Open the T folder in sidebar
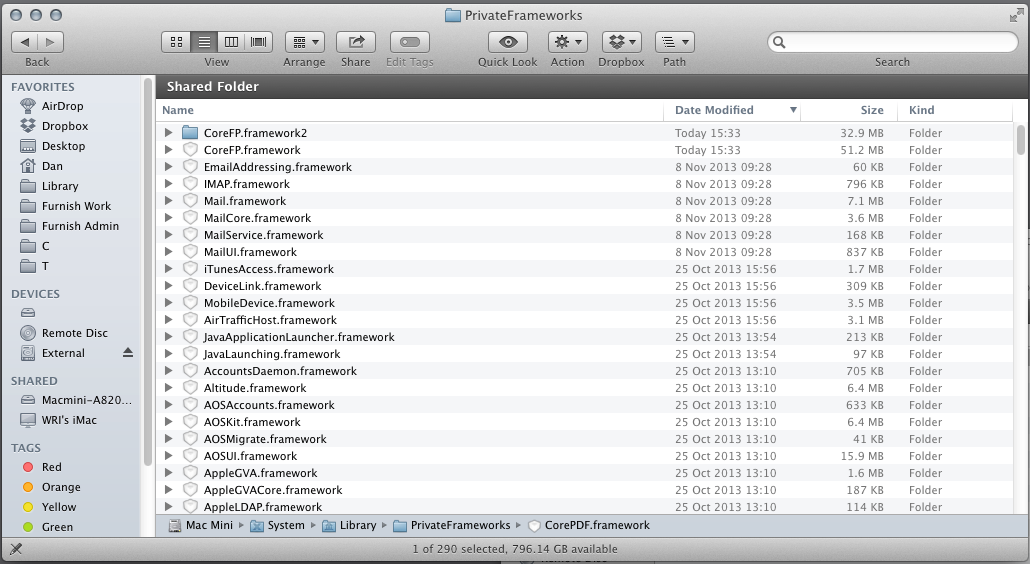 click(x=45, y=266)
